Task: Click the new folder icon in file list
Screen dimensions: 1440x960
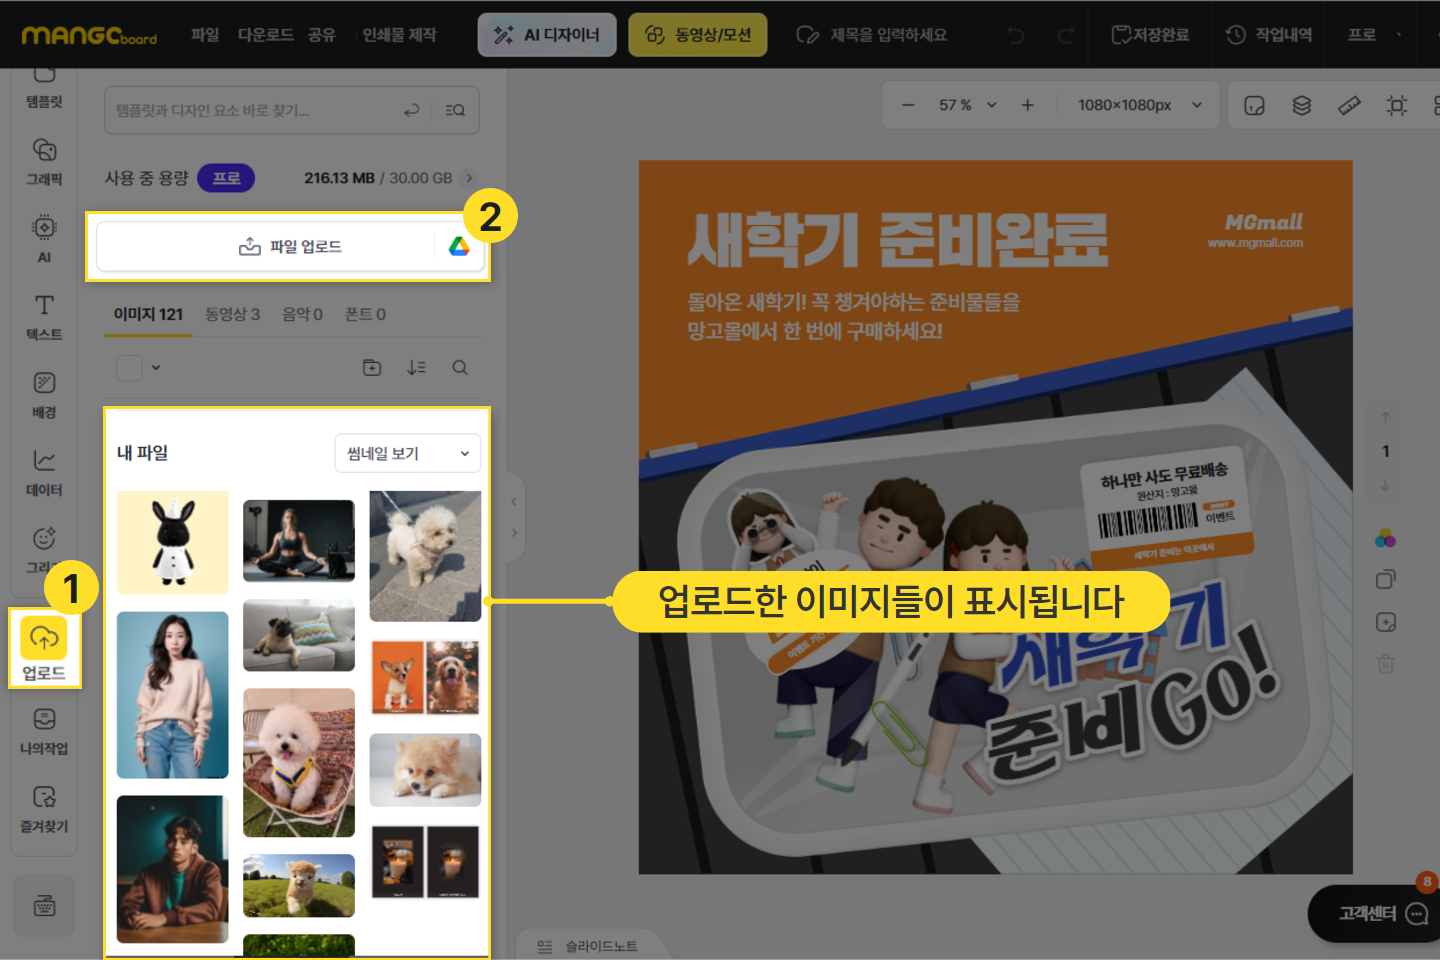Action: [x=372, y=368]
